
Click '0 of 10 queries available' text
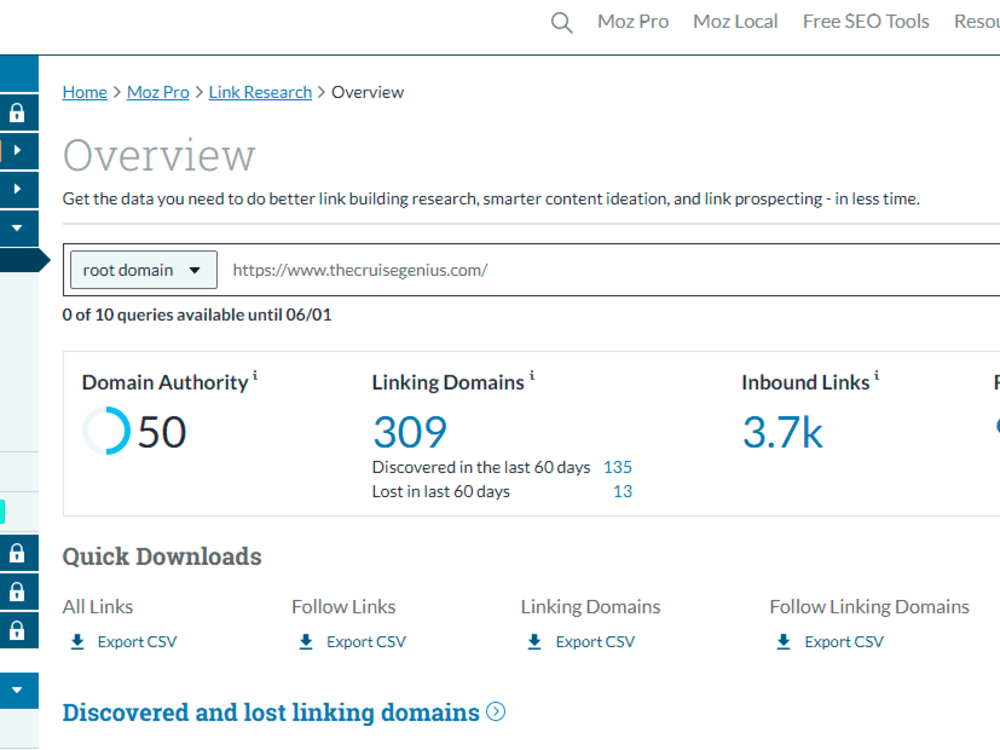tap(197, 315)
